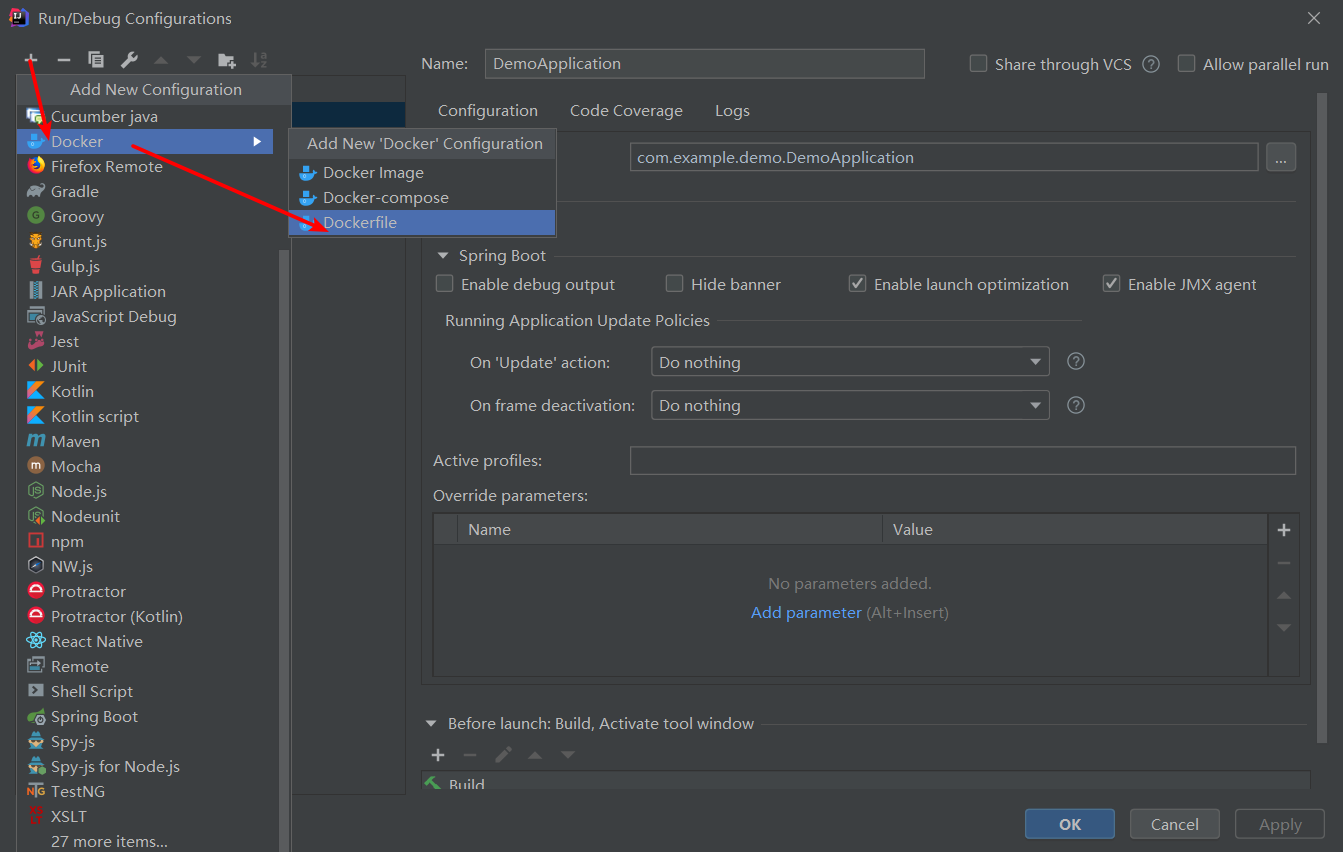Select Cucumber java configuration type
The height and width of the screenshot is (852, 1343).
coord(145,116)
